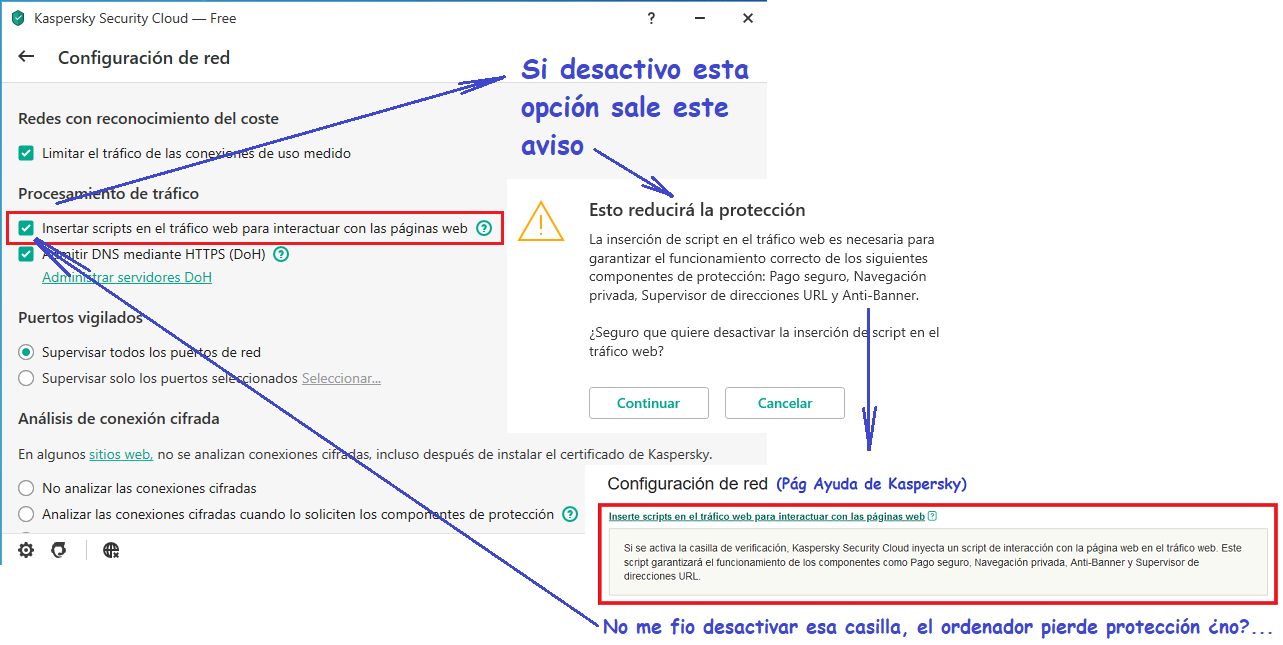This screenshot has width=1283, height=645.
Task: Click Redes con reconocimiento del coste heading
Action: [x=148, y=118]
